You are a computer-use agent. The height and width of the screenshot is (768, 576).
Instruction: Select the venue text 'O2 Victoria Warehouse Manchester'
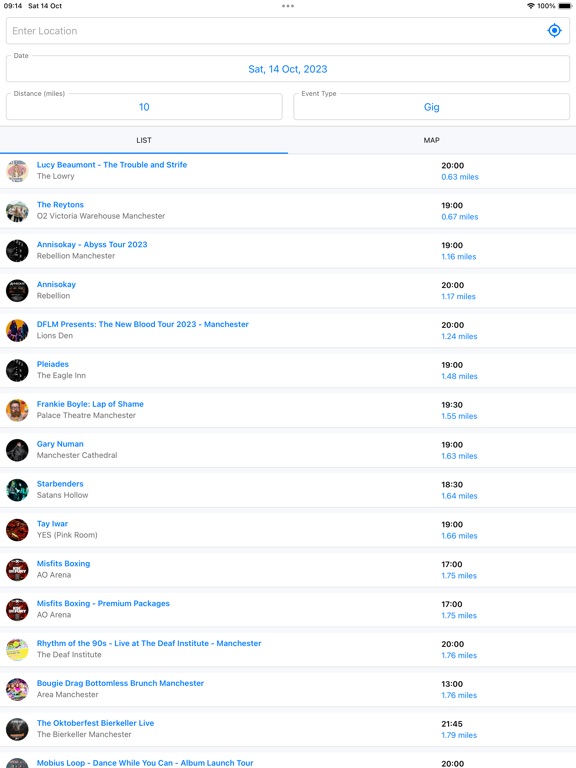[x=101, y=216]
